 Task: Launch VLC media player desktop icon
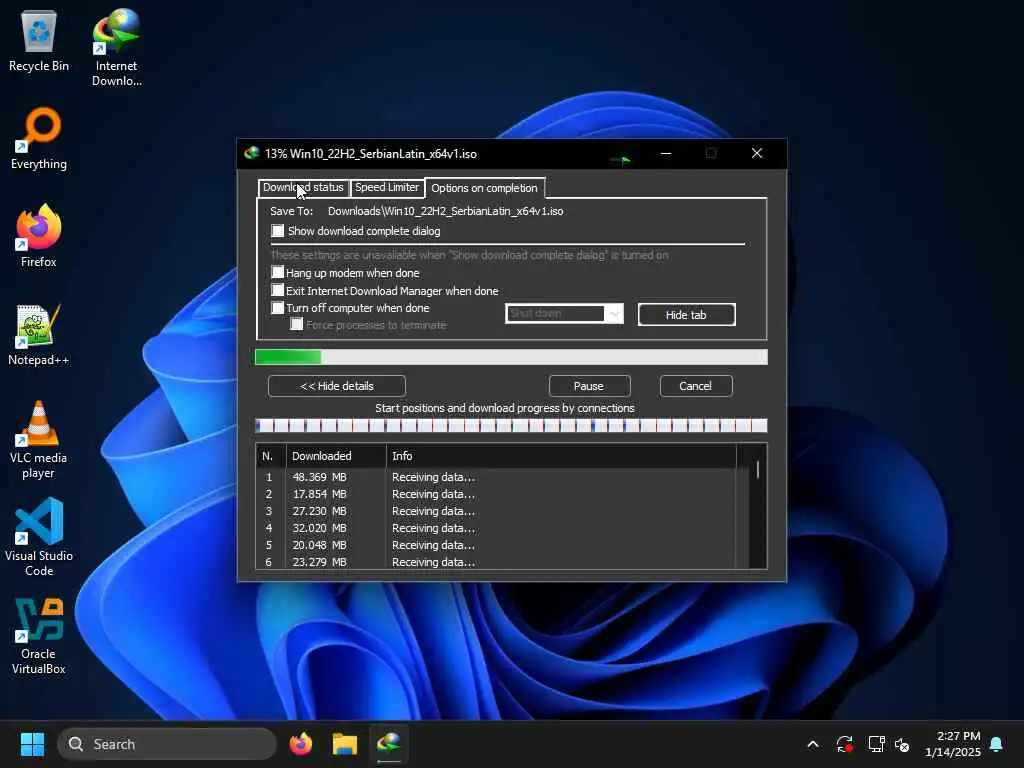[39, 440]
